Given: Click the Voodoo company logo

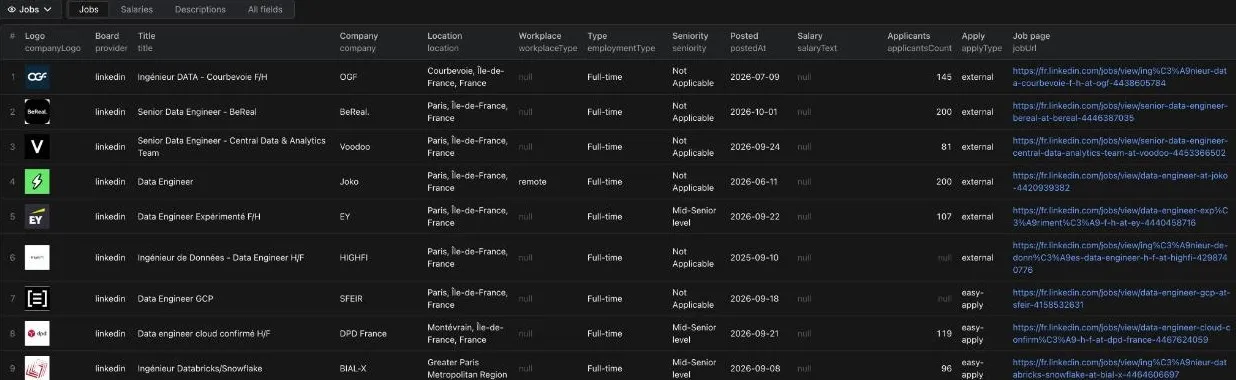Looking at the screenshot, I should [37, 147].
